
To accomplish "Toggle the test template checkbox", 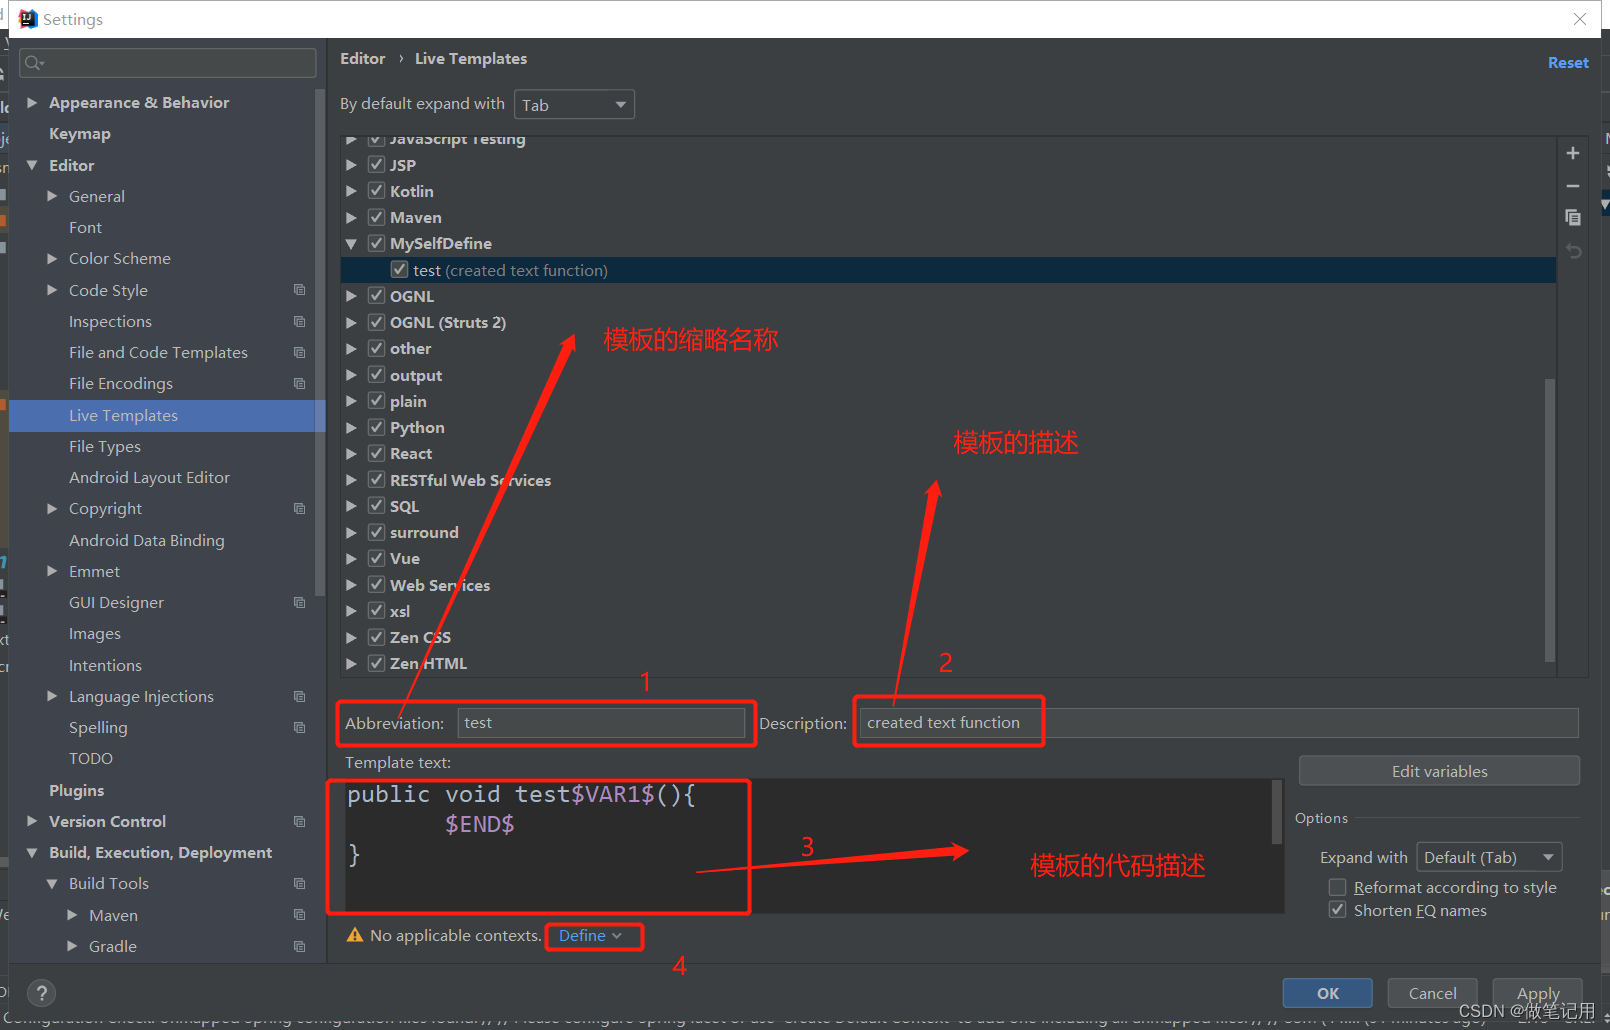I will pyautogui.click(x=399, y=270).
